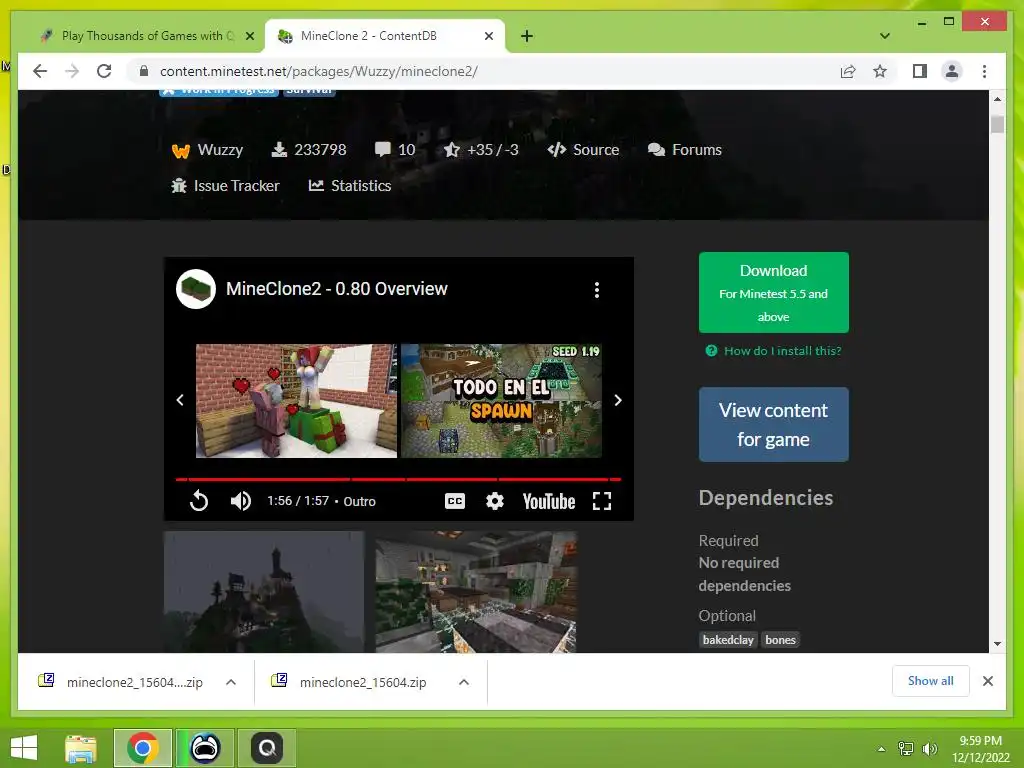Open video settings gear
Viewport: 1024px width, 768px height.
494,501
